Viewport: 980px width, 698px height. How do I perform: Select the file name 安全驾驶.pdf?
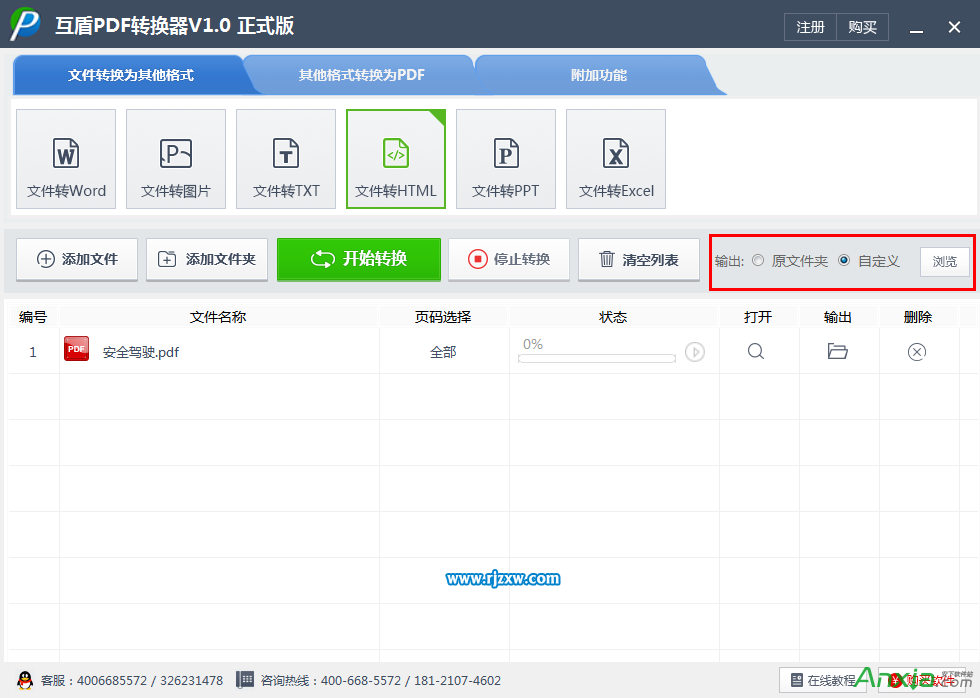(x=141, y=352)
